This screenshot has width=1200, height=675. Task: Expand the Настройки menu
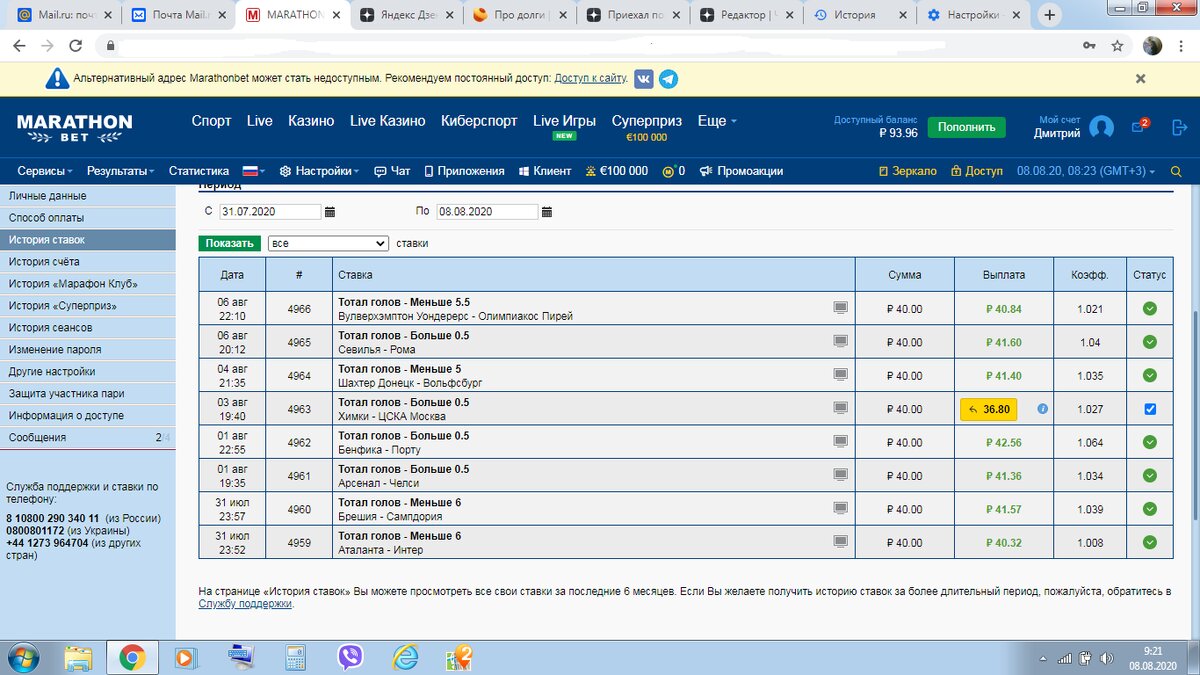(x=321, y=171)
